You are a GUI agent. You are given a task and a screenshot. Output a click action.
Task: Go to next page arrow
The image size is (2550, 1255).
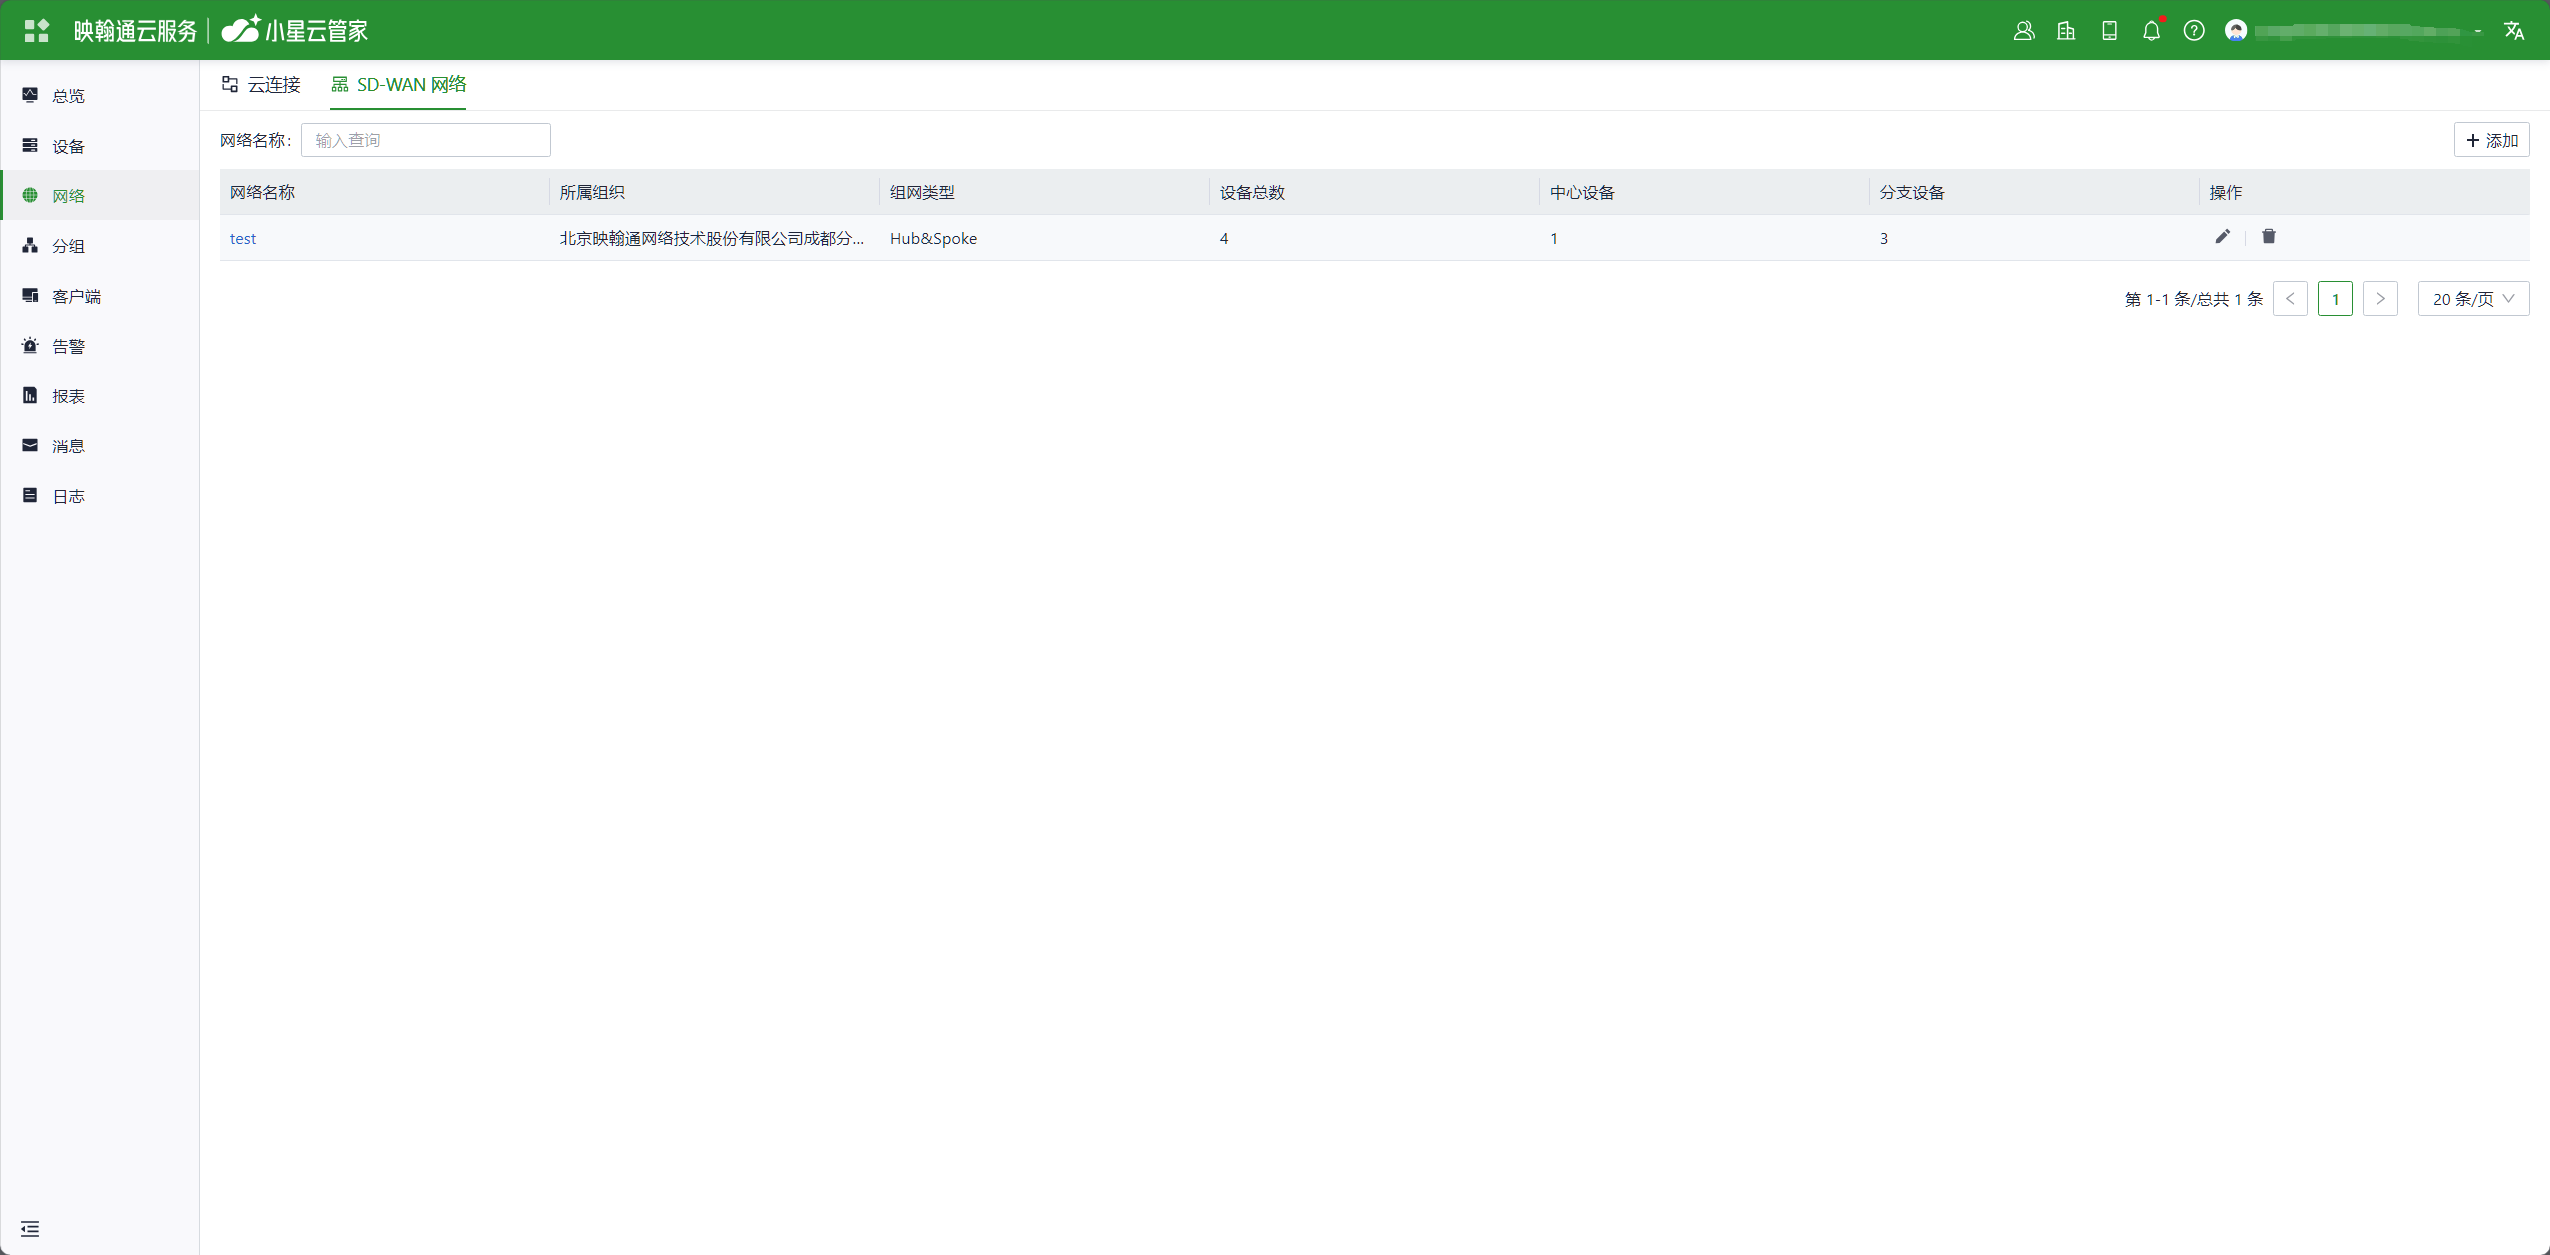coord(2380,299)
